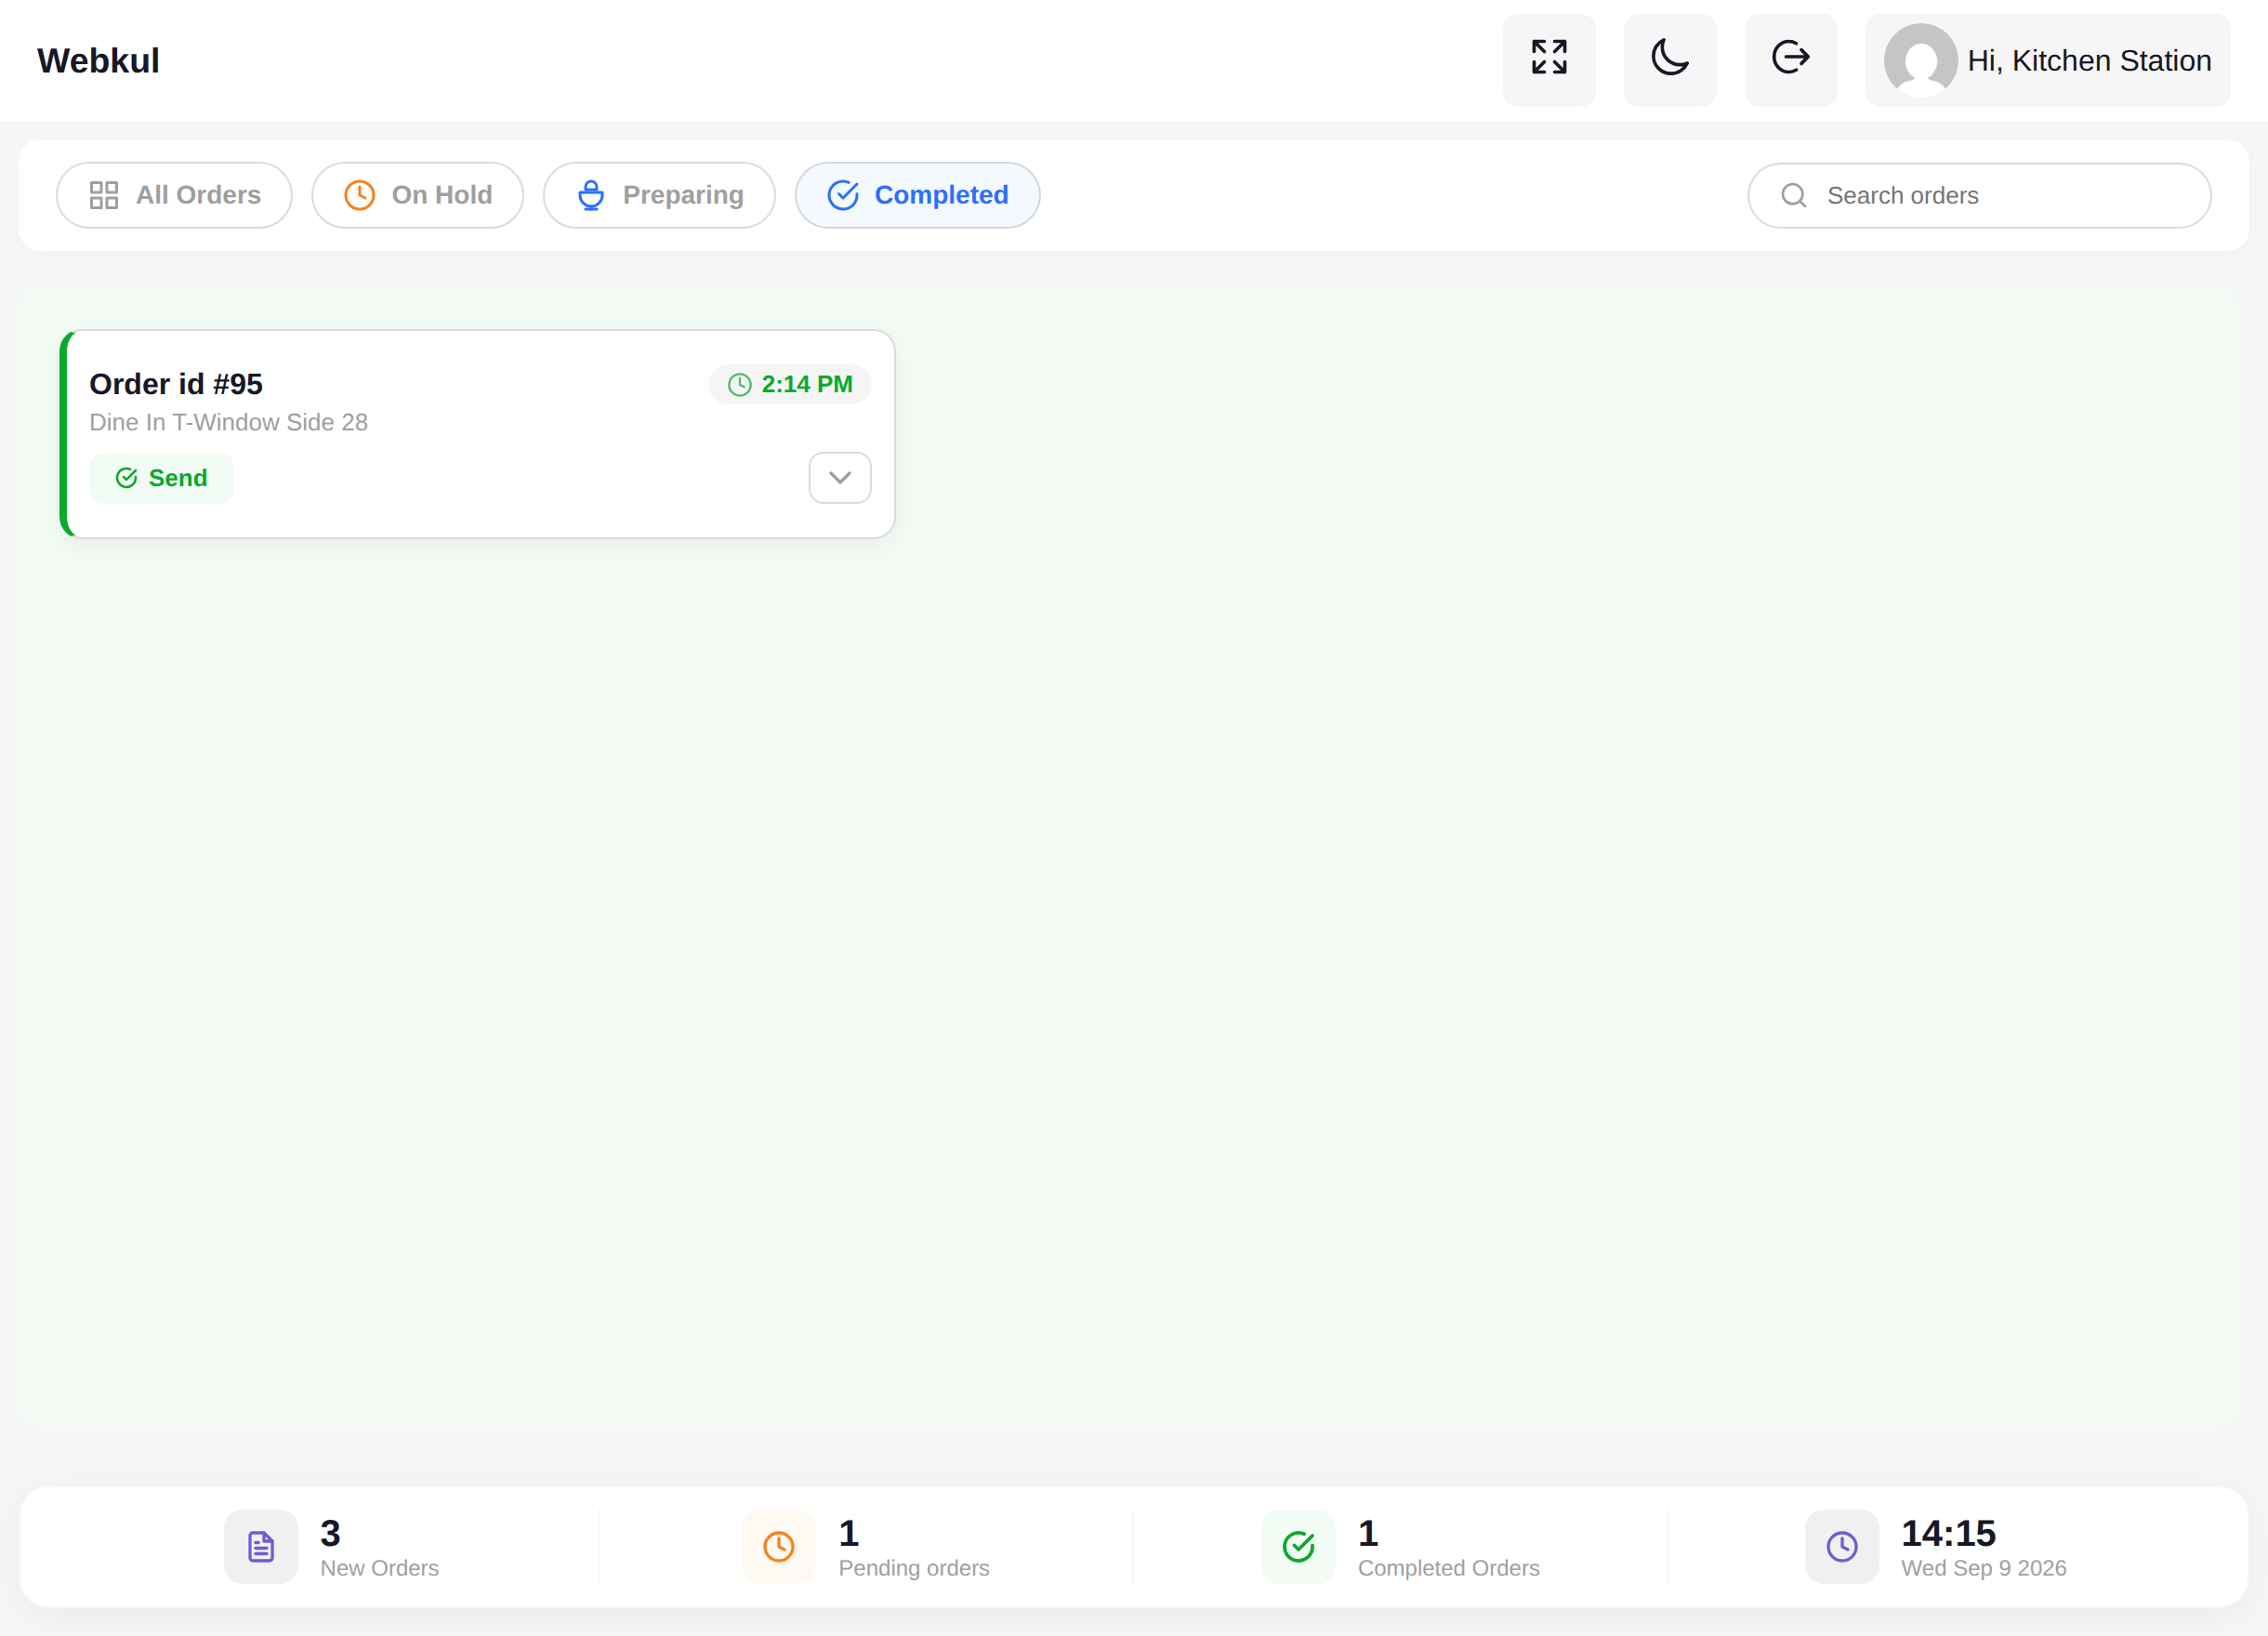Expand order #95 details chevron

click(840, 478)
